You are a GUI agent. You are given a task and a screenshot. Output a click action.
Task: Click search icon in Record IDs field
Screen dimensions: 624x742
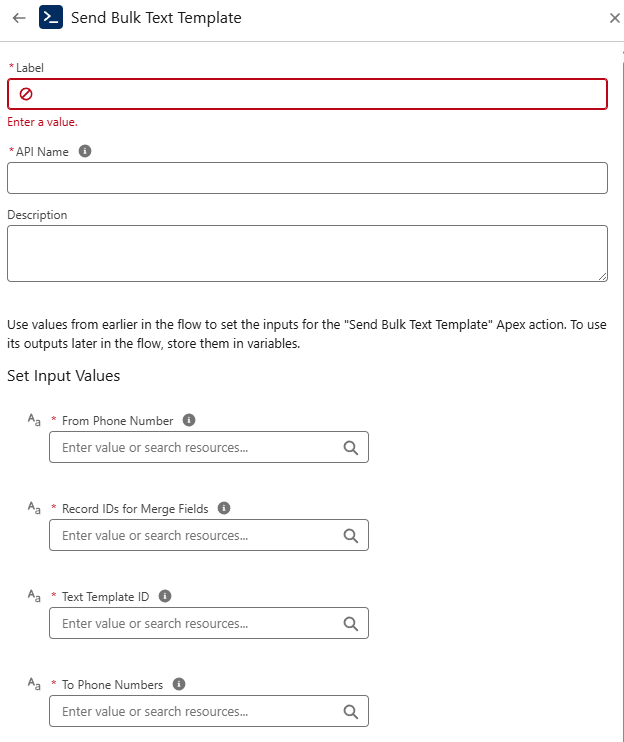point(351,536)
